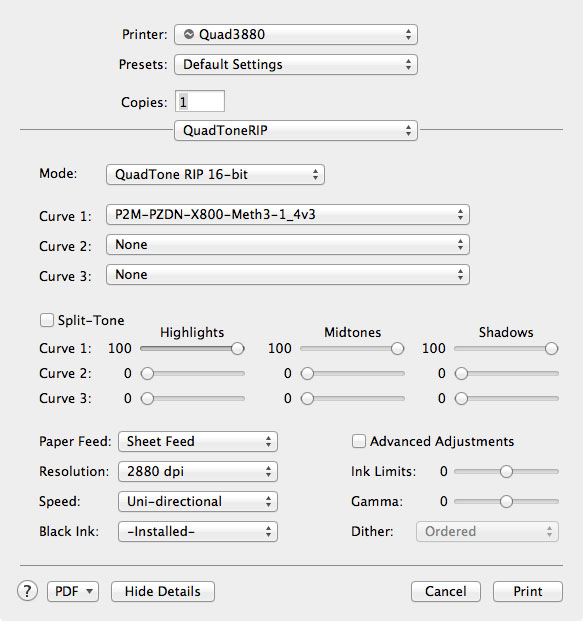The height and width of the screenshot is (621, 583).
Task: Click the Gamma slider handle
Action: tap(506, 501)
